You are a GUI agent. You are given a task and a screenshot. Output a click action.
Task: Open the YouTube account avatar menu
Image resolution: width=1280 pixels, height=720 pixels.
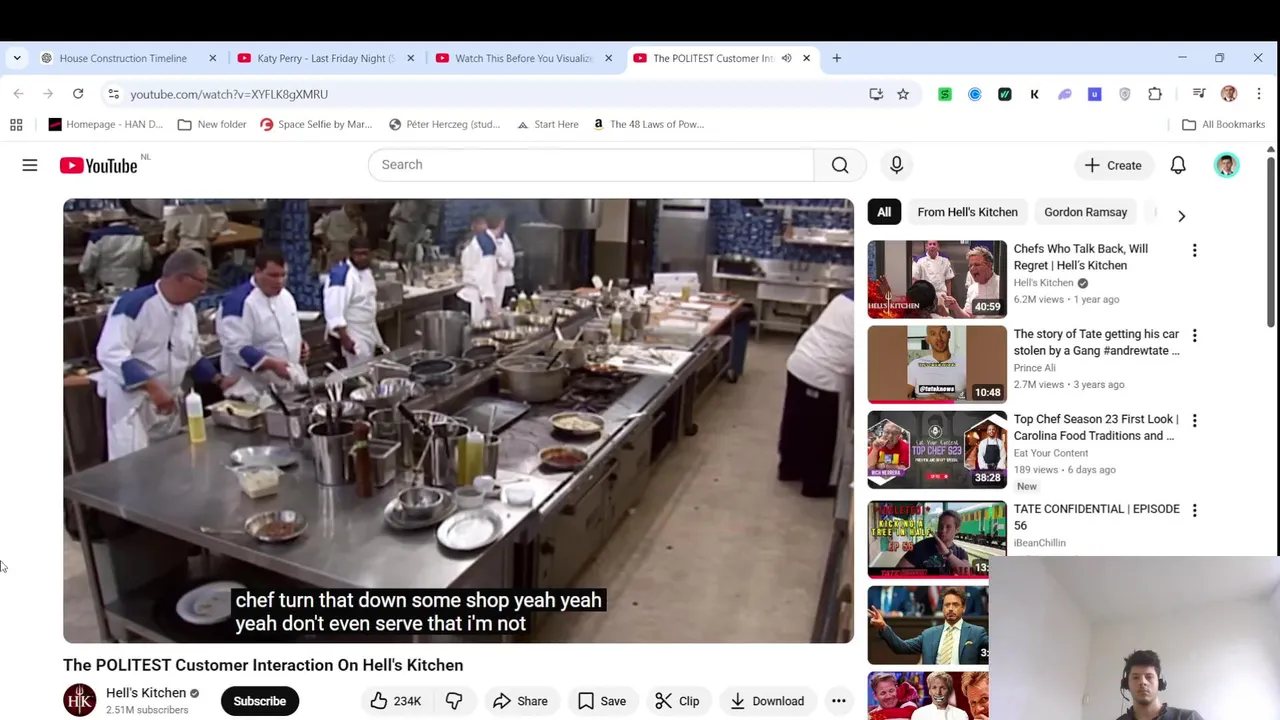click(1226, 165)
